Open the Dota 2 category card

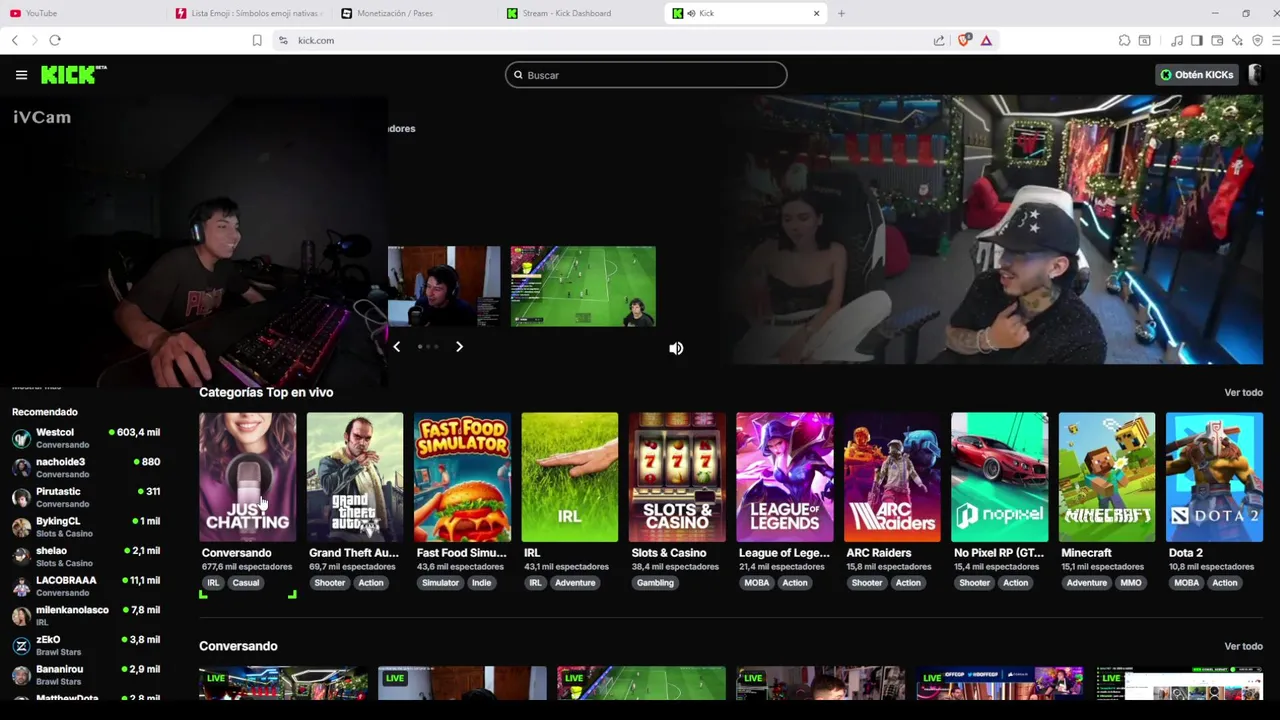(1214, 477)
